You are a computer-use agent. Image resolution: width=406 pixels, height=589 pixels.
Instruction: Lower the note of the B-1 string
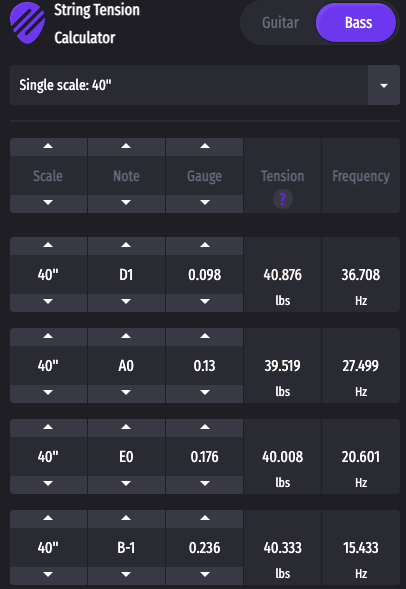(x=126, y=575)
